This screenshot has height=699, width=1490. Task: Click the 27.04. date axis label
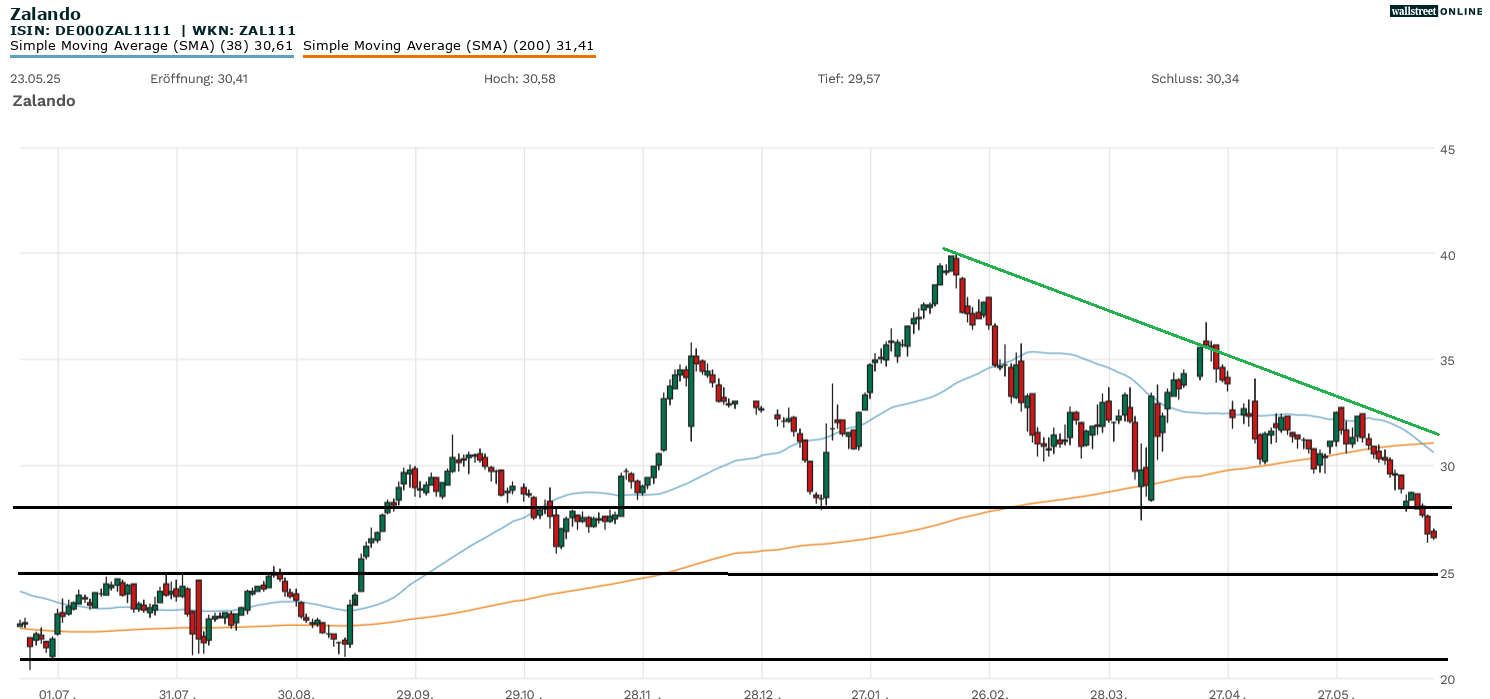1226,693
